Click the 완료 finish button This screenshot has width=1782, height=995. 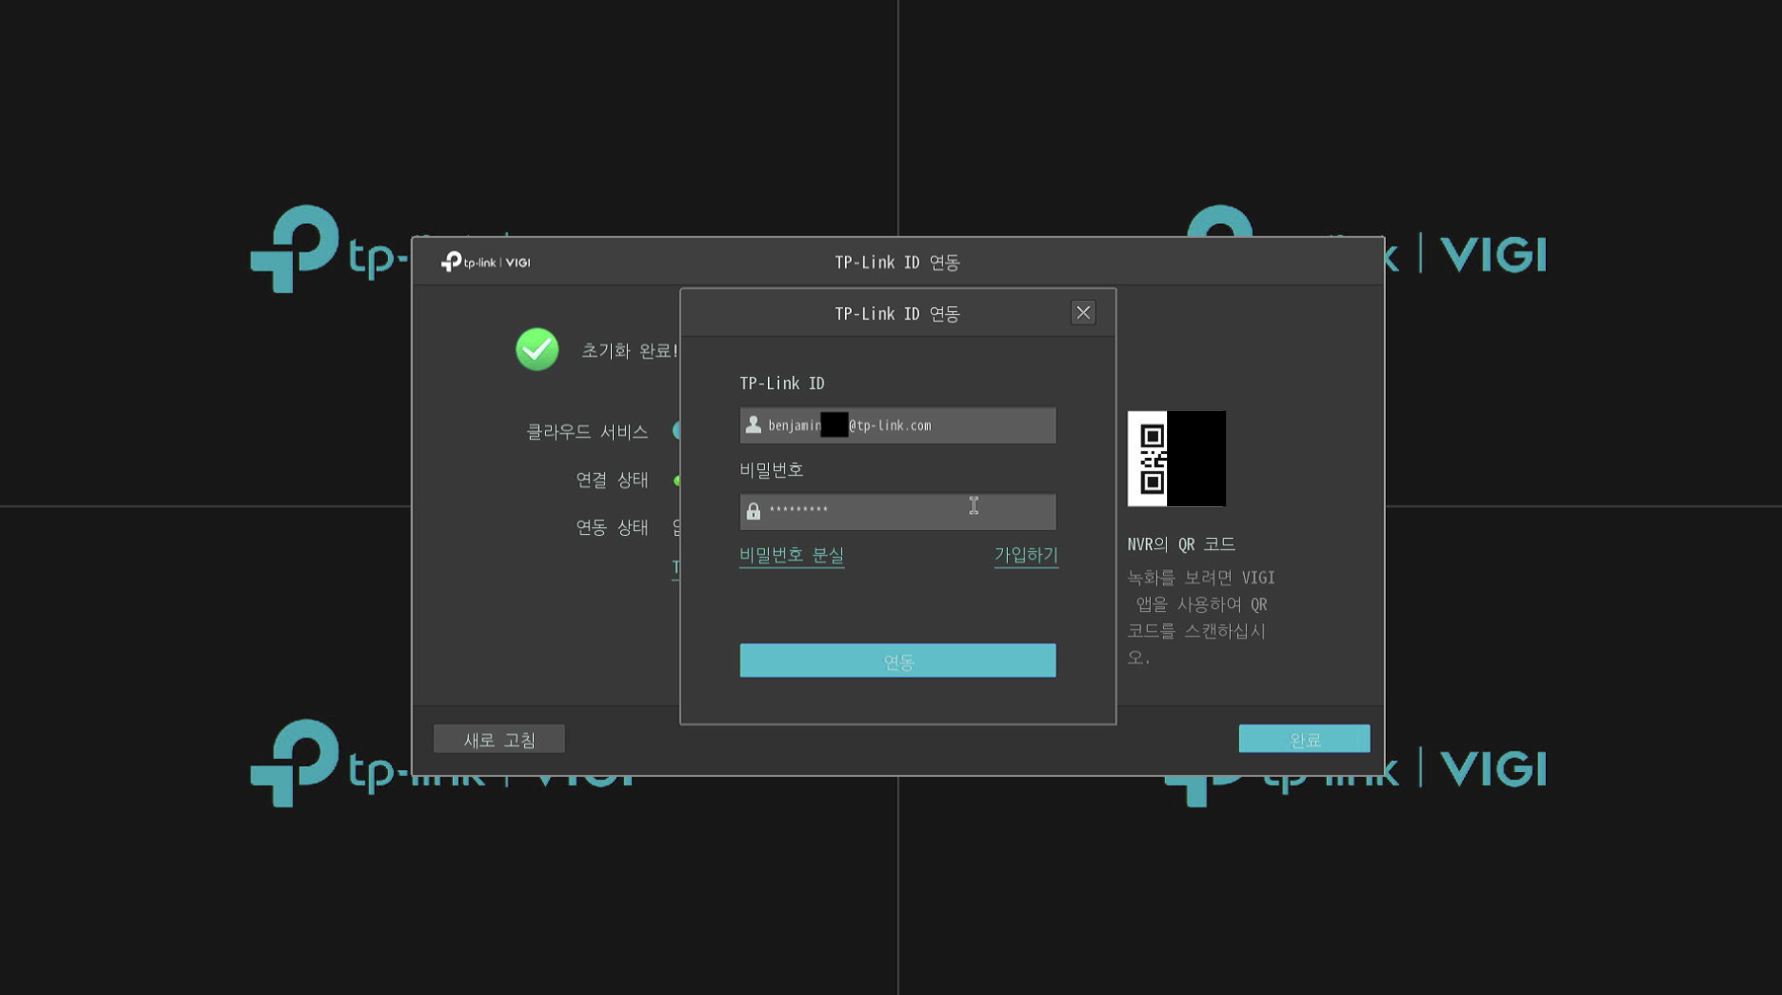1304,740
